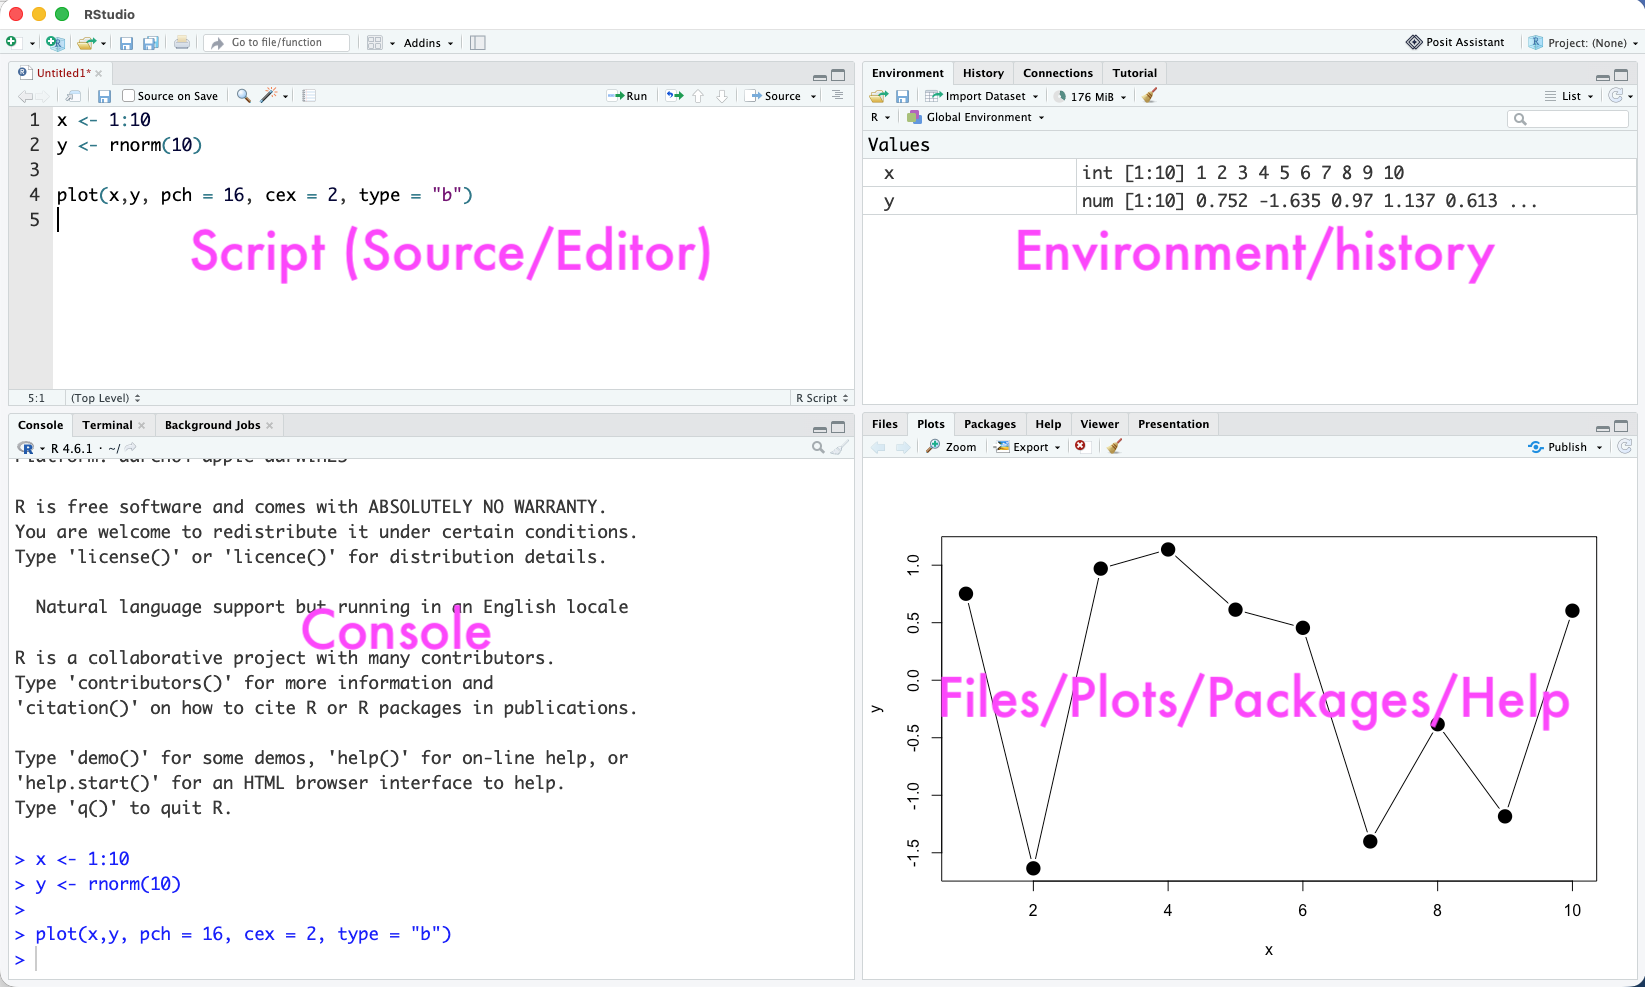Open the Export plot dropdown
This screenshot has height=987, width=1645.
click(x=1028, y=447)
